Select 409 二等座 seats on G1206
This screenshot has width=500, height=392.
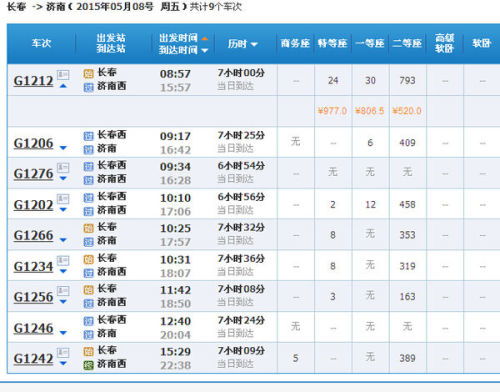pyautogui.click(x=407, y=143)
